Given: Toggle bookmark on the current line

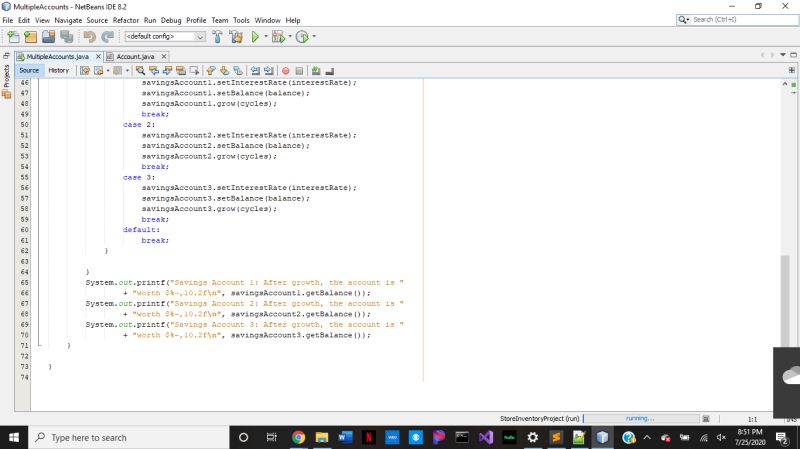Looking at the screenshot, I should click(x=238, y=71).
